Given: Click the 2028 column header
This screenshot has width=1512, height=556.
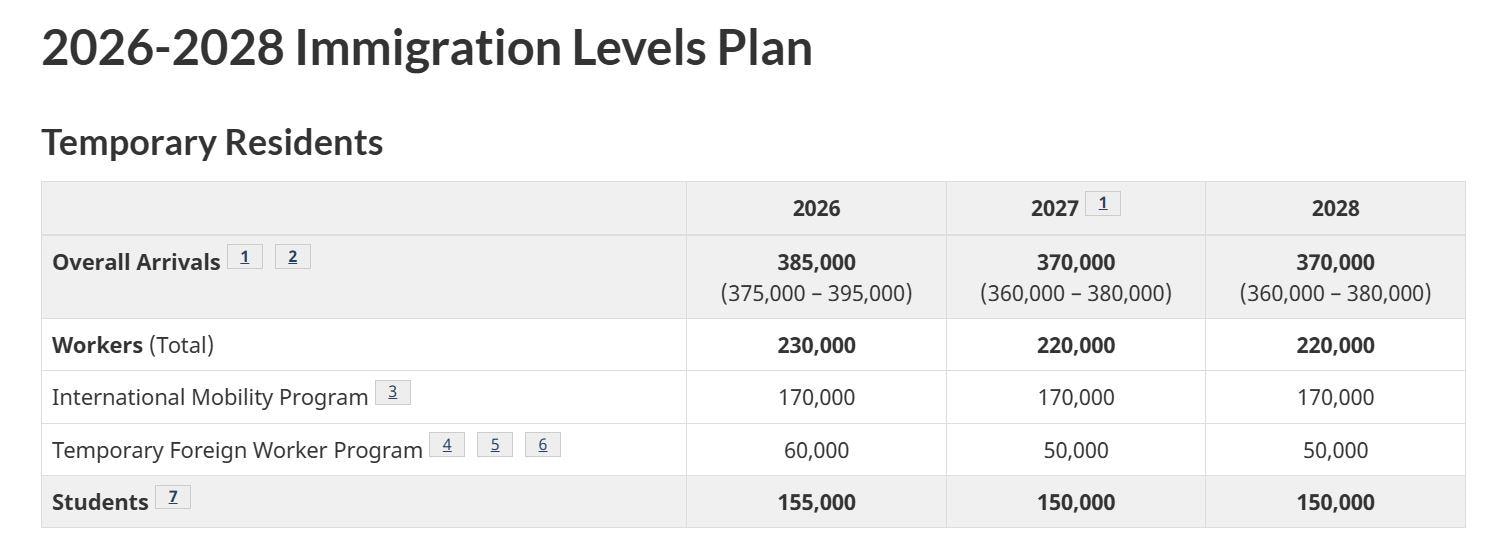Looking at the screenshot, I should pos(1335,209).
